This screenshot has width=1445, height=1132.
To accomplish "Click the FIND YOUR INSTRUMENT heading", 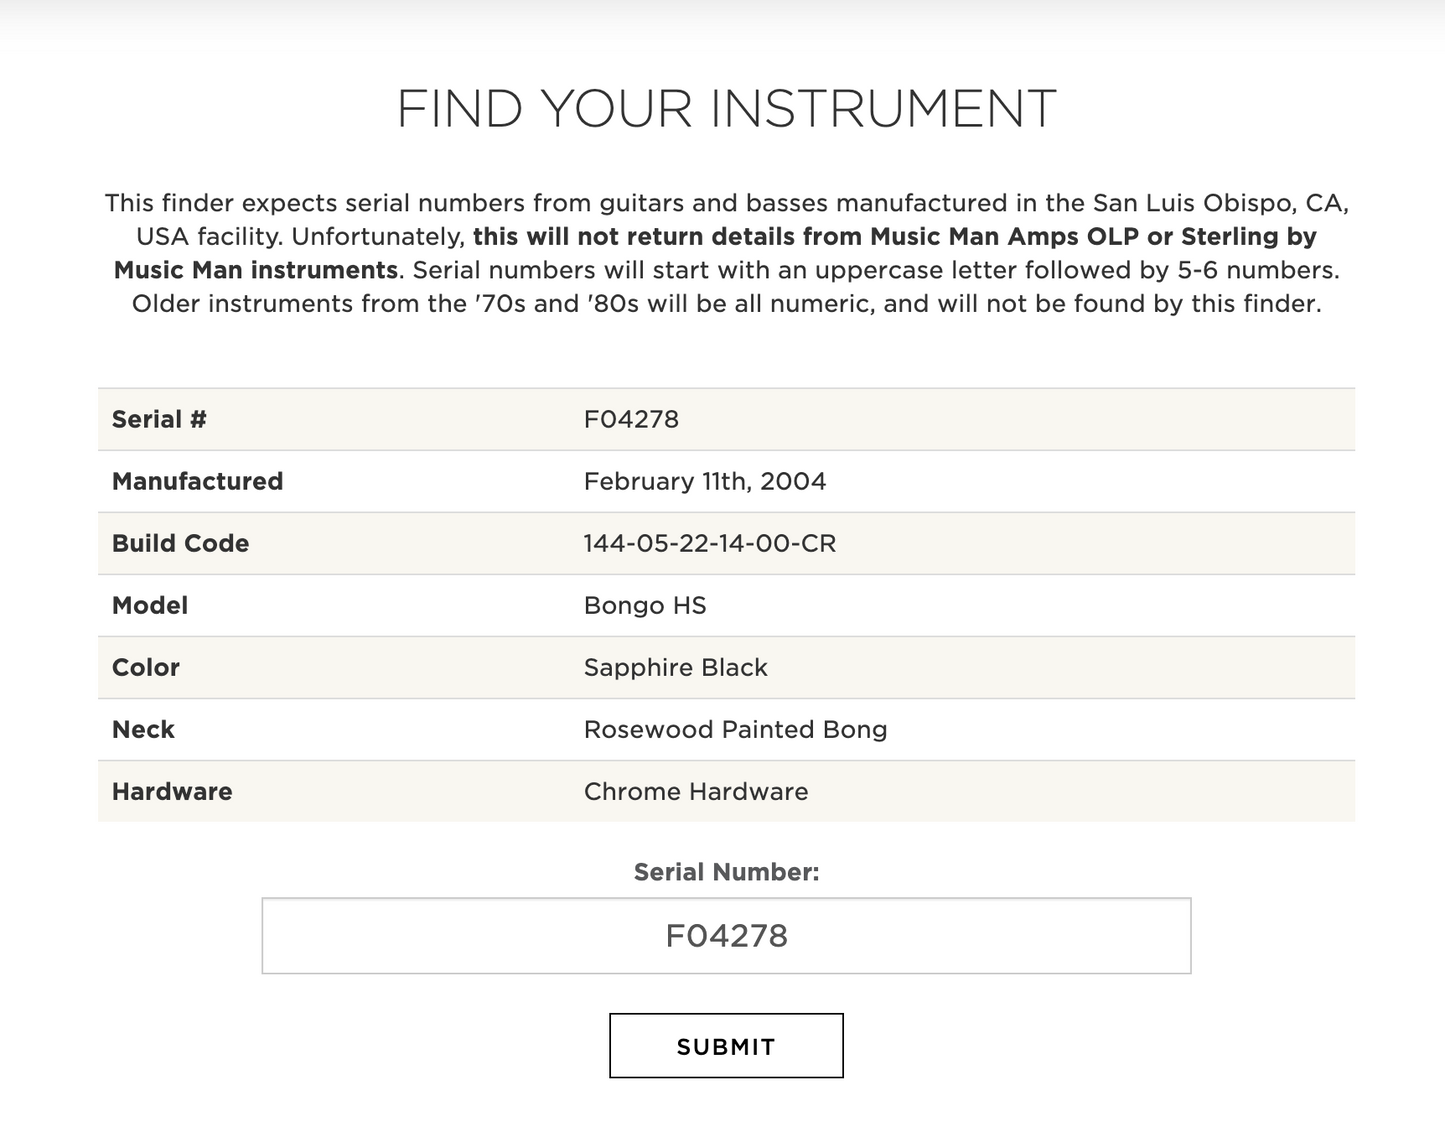I will pos(726,109).
